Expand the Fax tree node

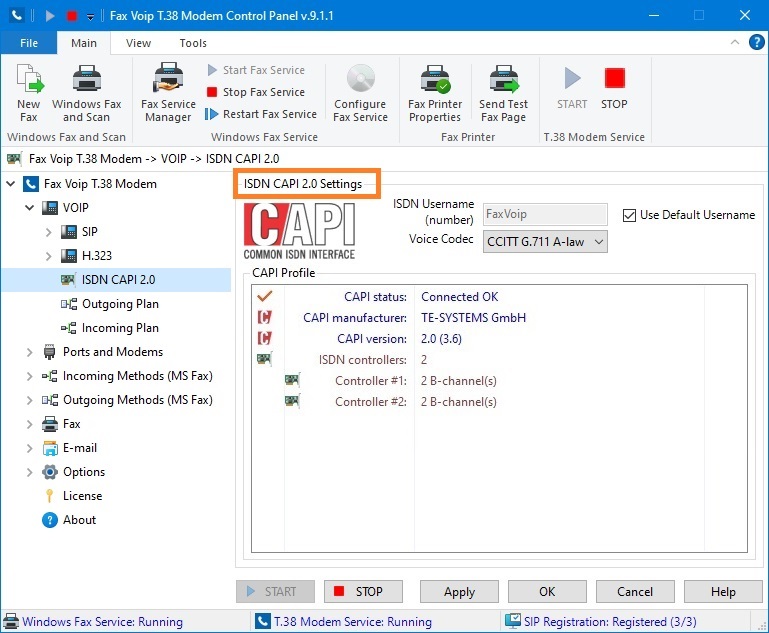[29, 424]
